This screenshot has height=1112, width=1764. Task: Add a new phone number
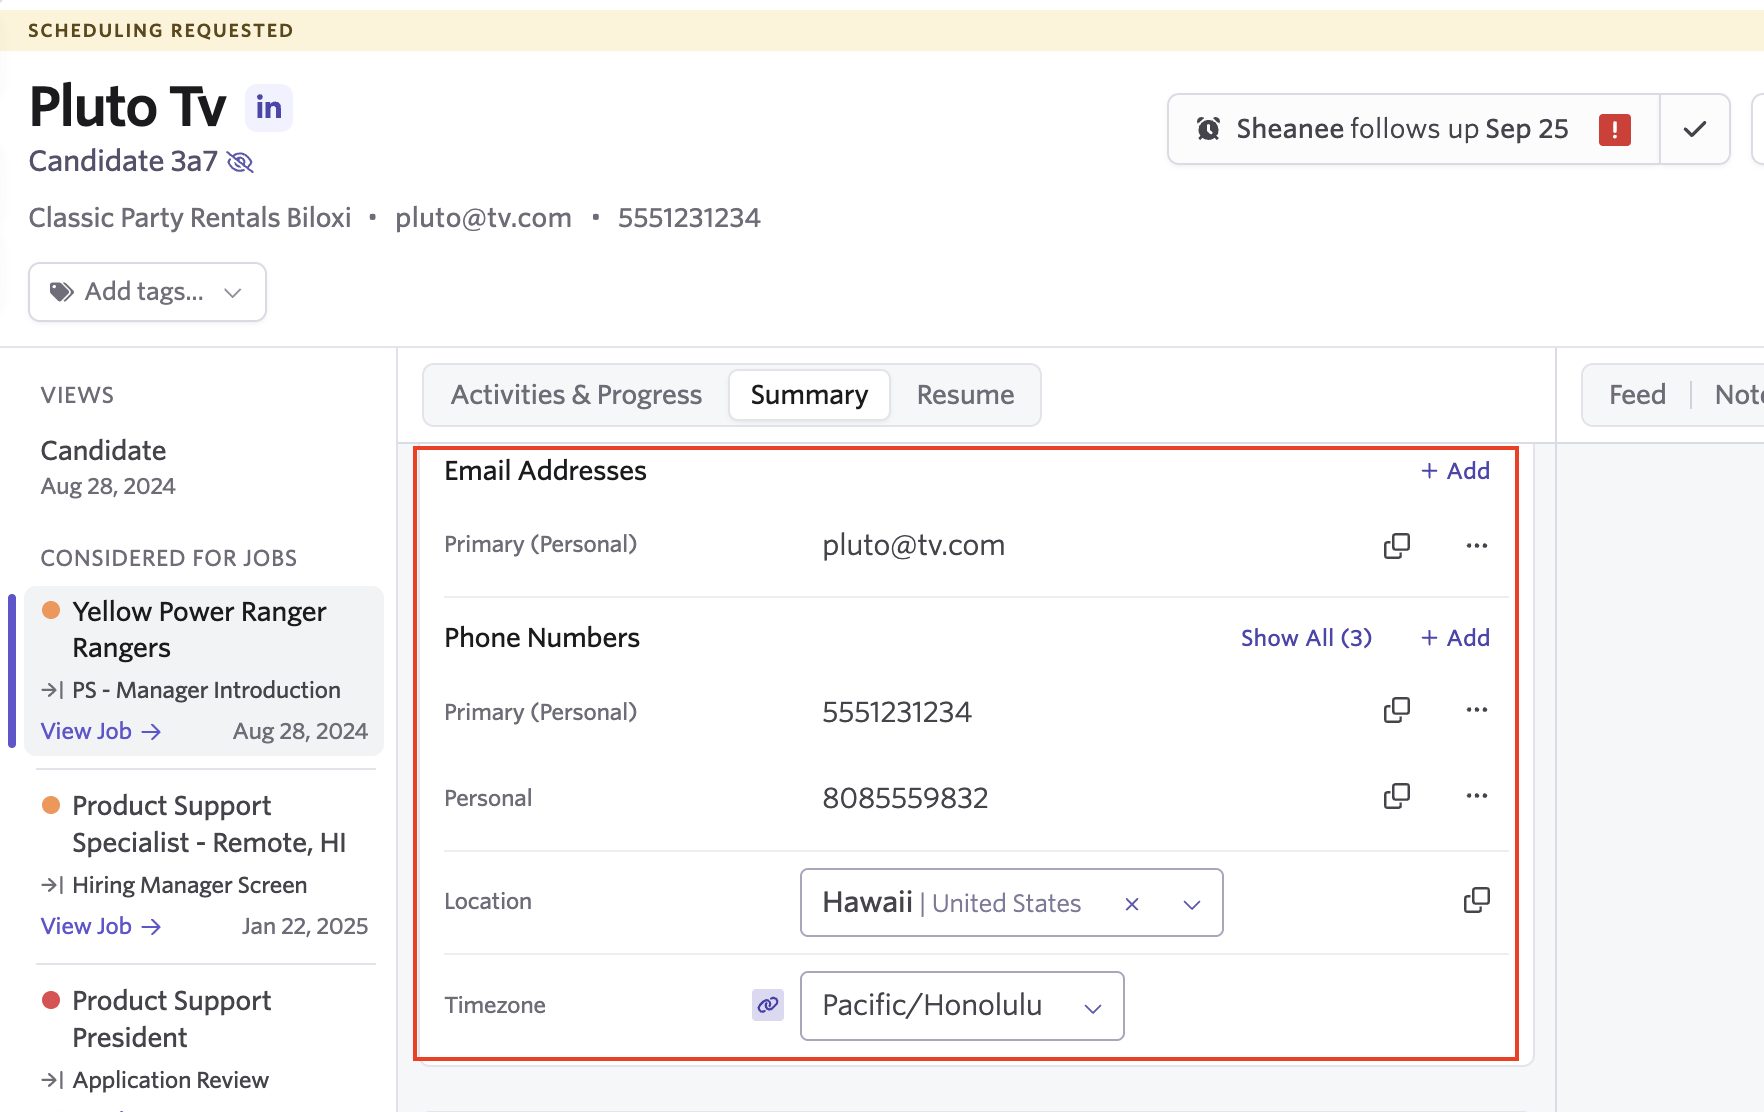tap(1455, 638)
